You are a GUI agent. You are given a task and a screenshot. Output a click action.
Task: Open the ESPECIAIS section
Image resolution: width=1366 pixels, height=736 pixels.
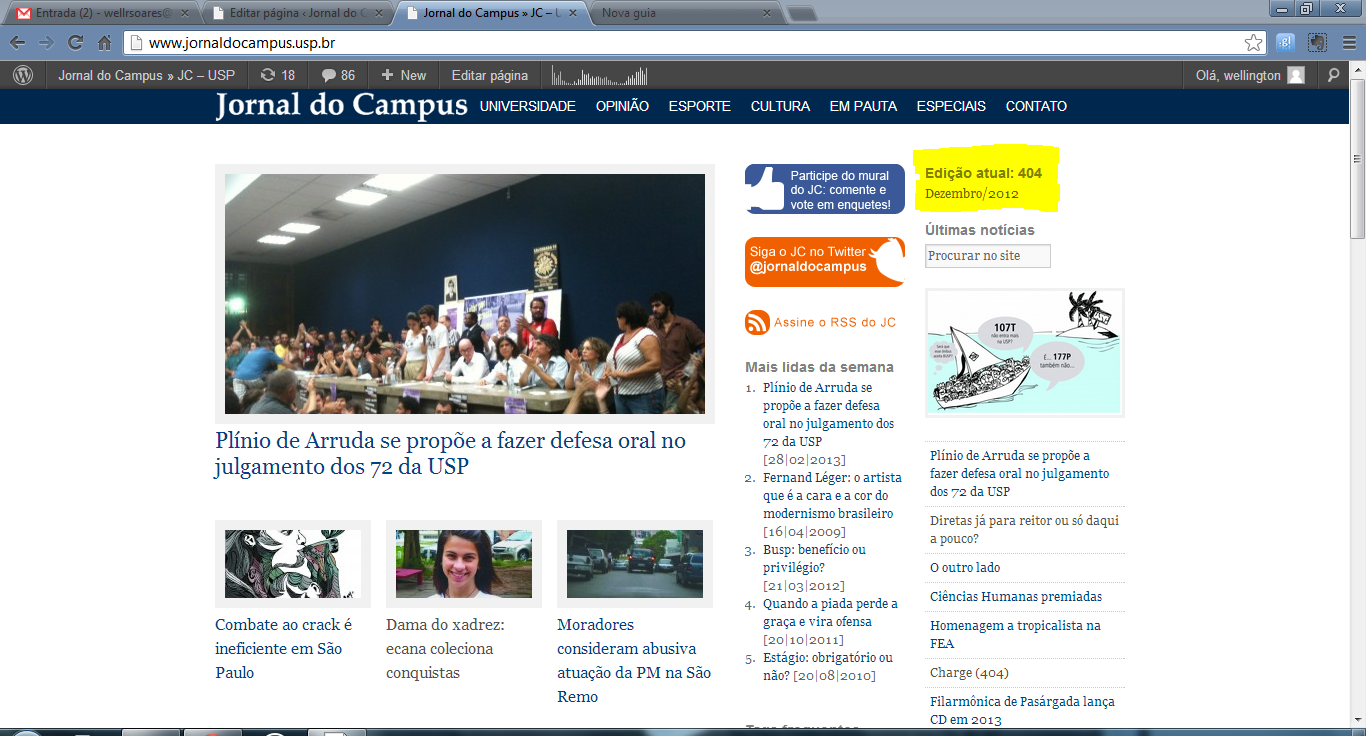(x=951, y=106)
